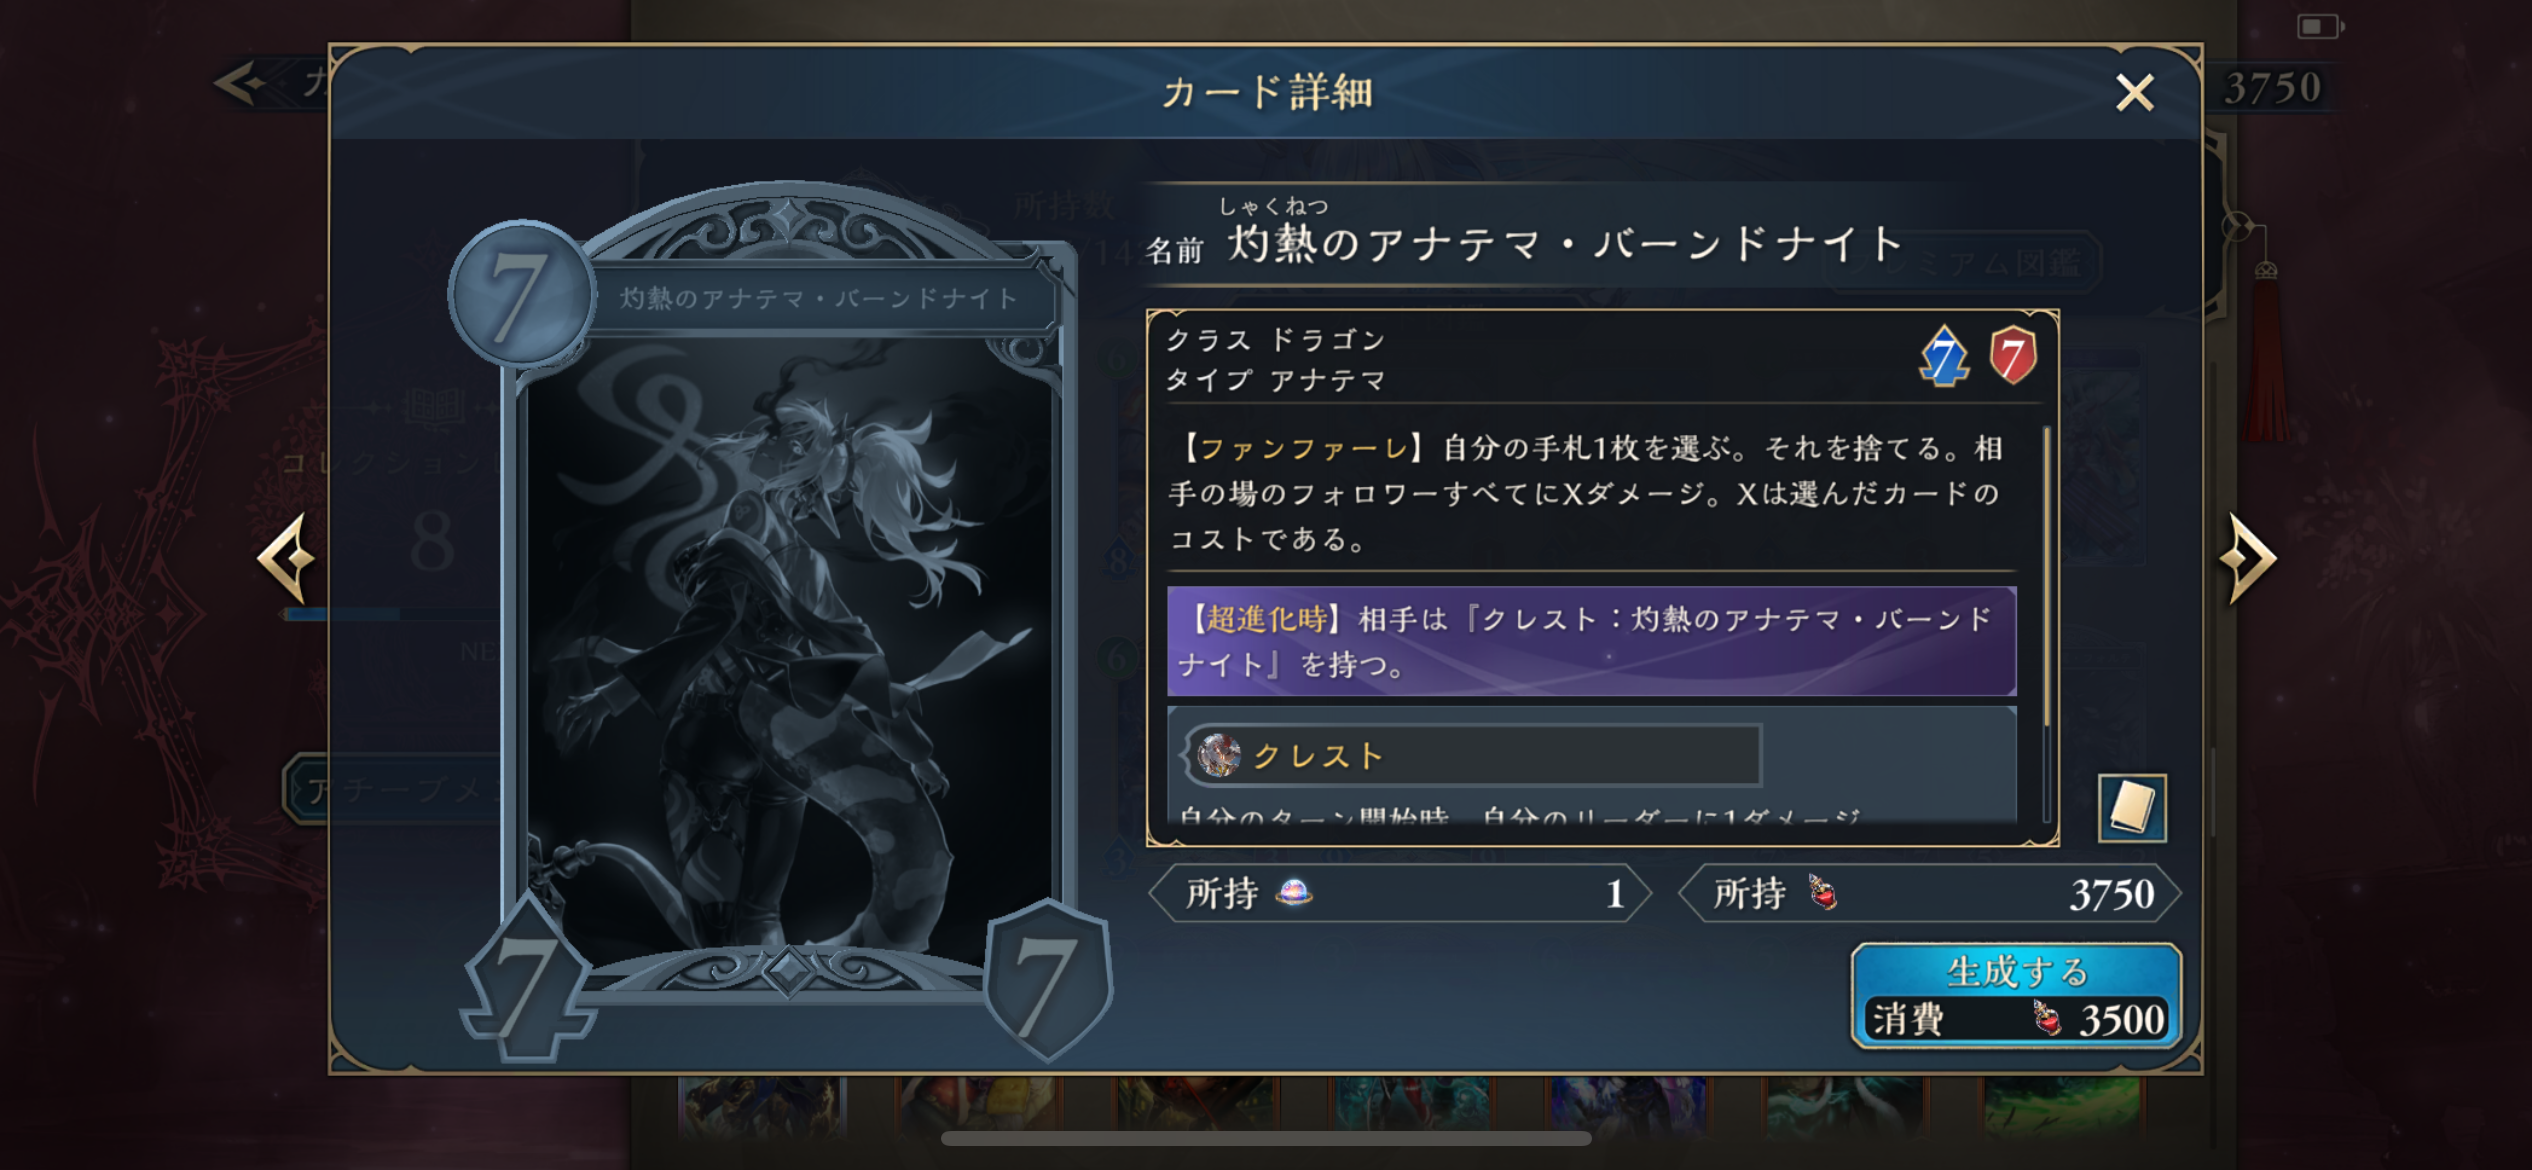Tap the back arrow behind the dialog

(x=241, y=83)
